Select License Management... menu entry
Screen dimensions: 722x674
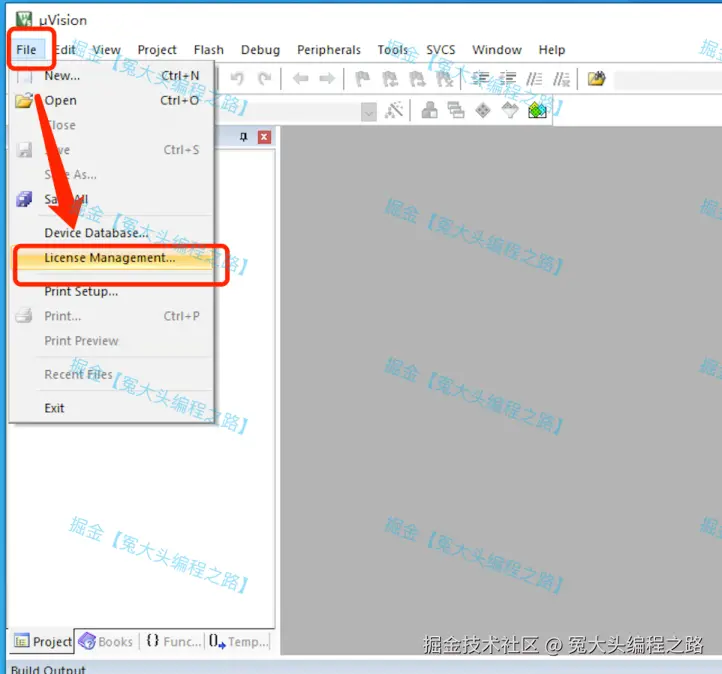click(x=112, y=258)
